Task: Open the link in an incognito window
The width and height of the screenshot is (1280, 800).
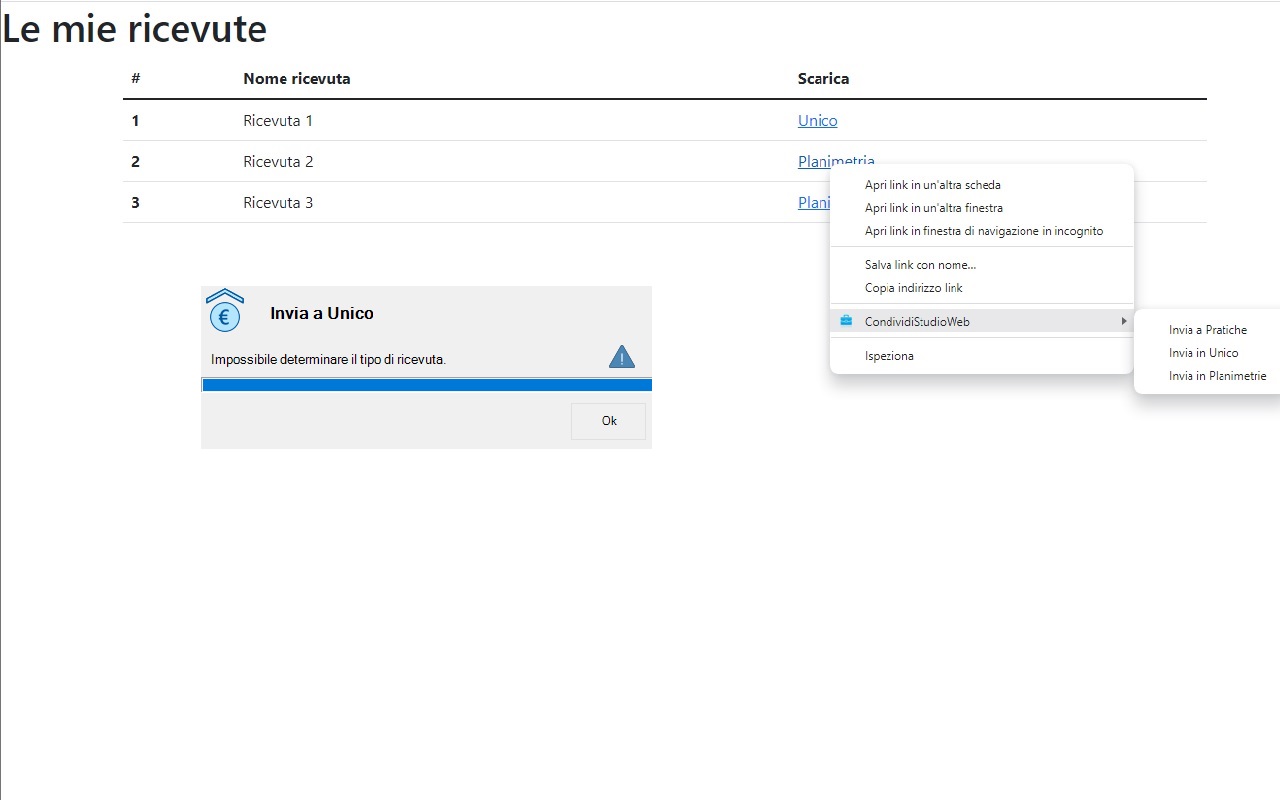Action: click(983, 231)
